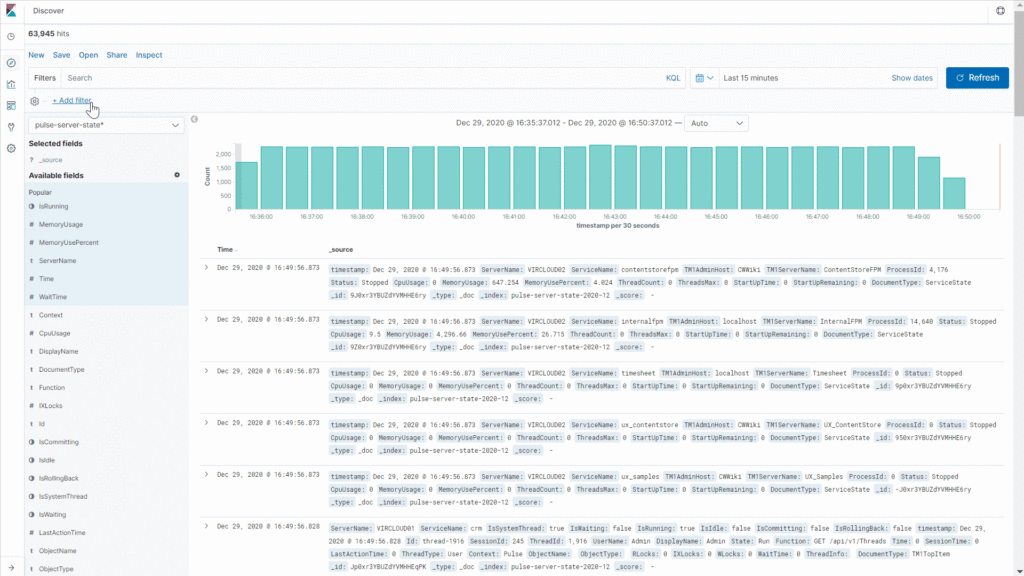Collapse the fields sidebar with arrow icon
Screen dimensions: 1024x576
pyautogui.click(x=194, y=120)
